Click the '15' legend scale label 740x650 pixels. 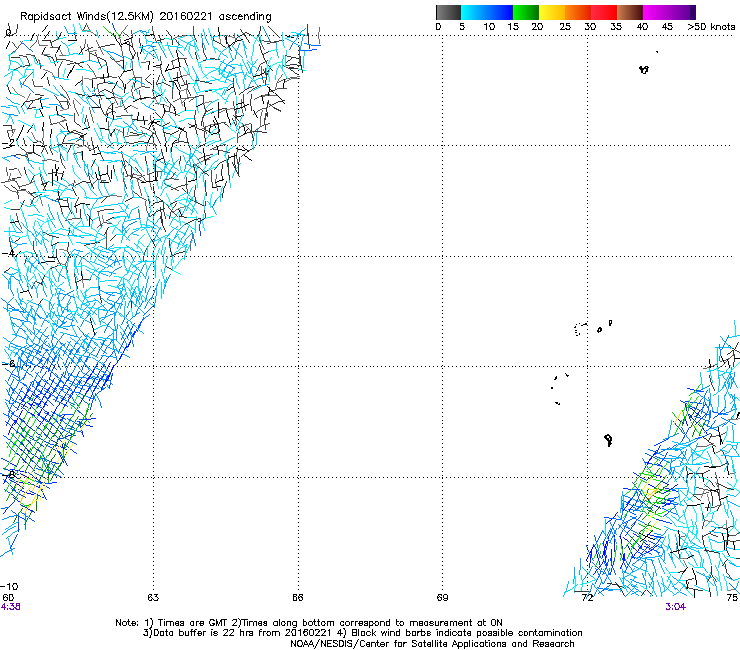tap(513, 27)
